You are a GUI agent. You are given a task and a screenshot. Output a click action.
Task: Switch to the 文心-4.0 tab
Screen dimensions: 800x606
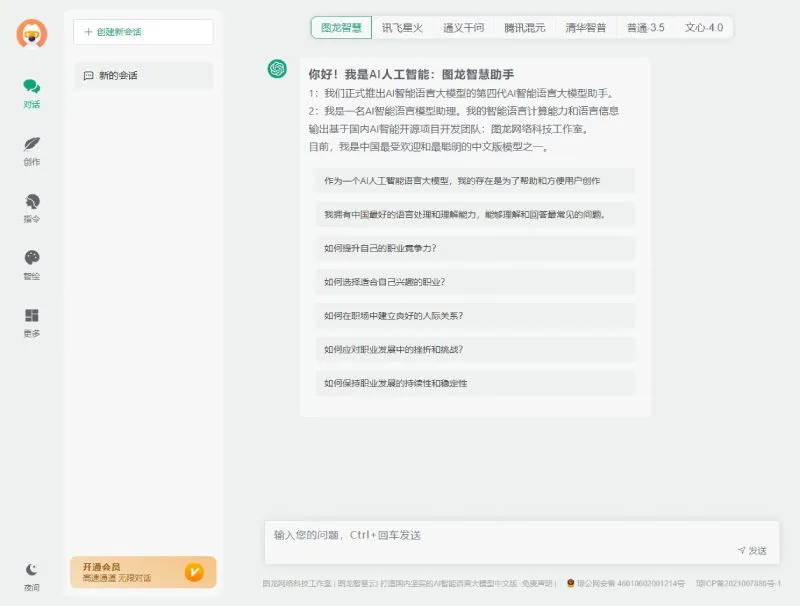tap(704, 28)
